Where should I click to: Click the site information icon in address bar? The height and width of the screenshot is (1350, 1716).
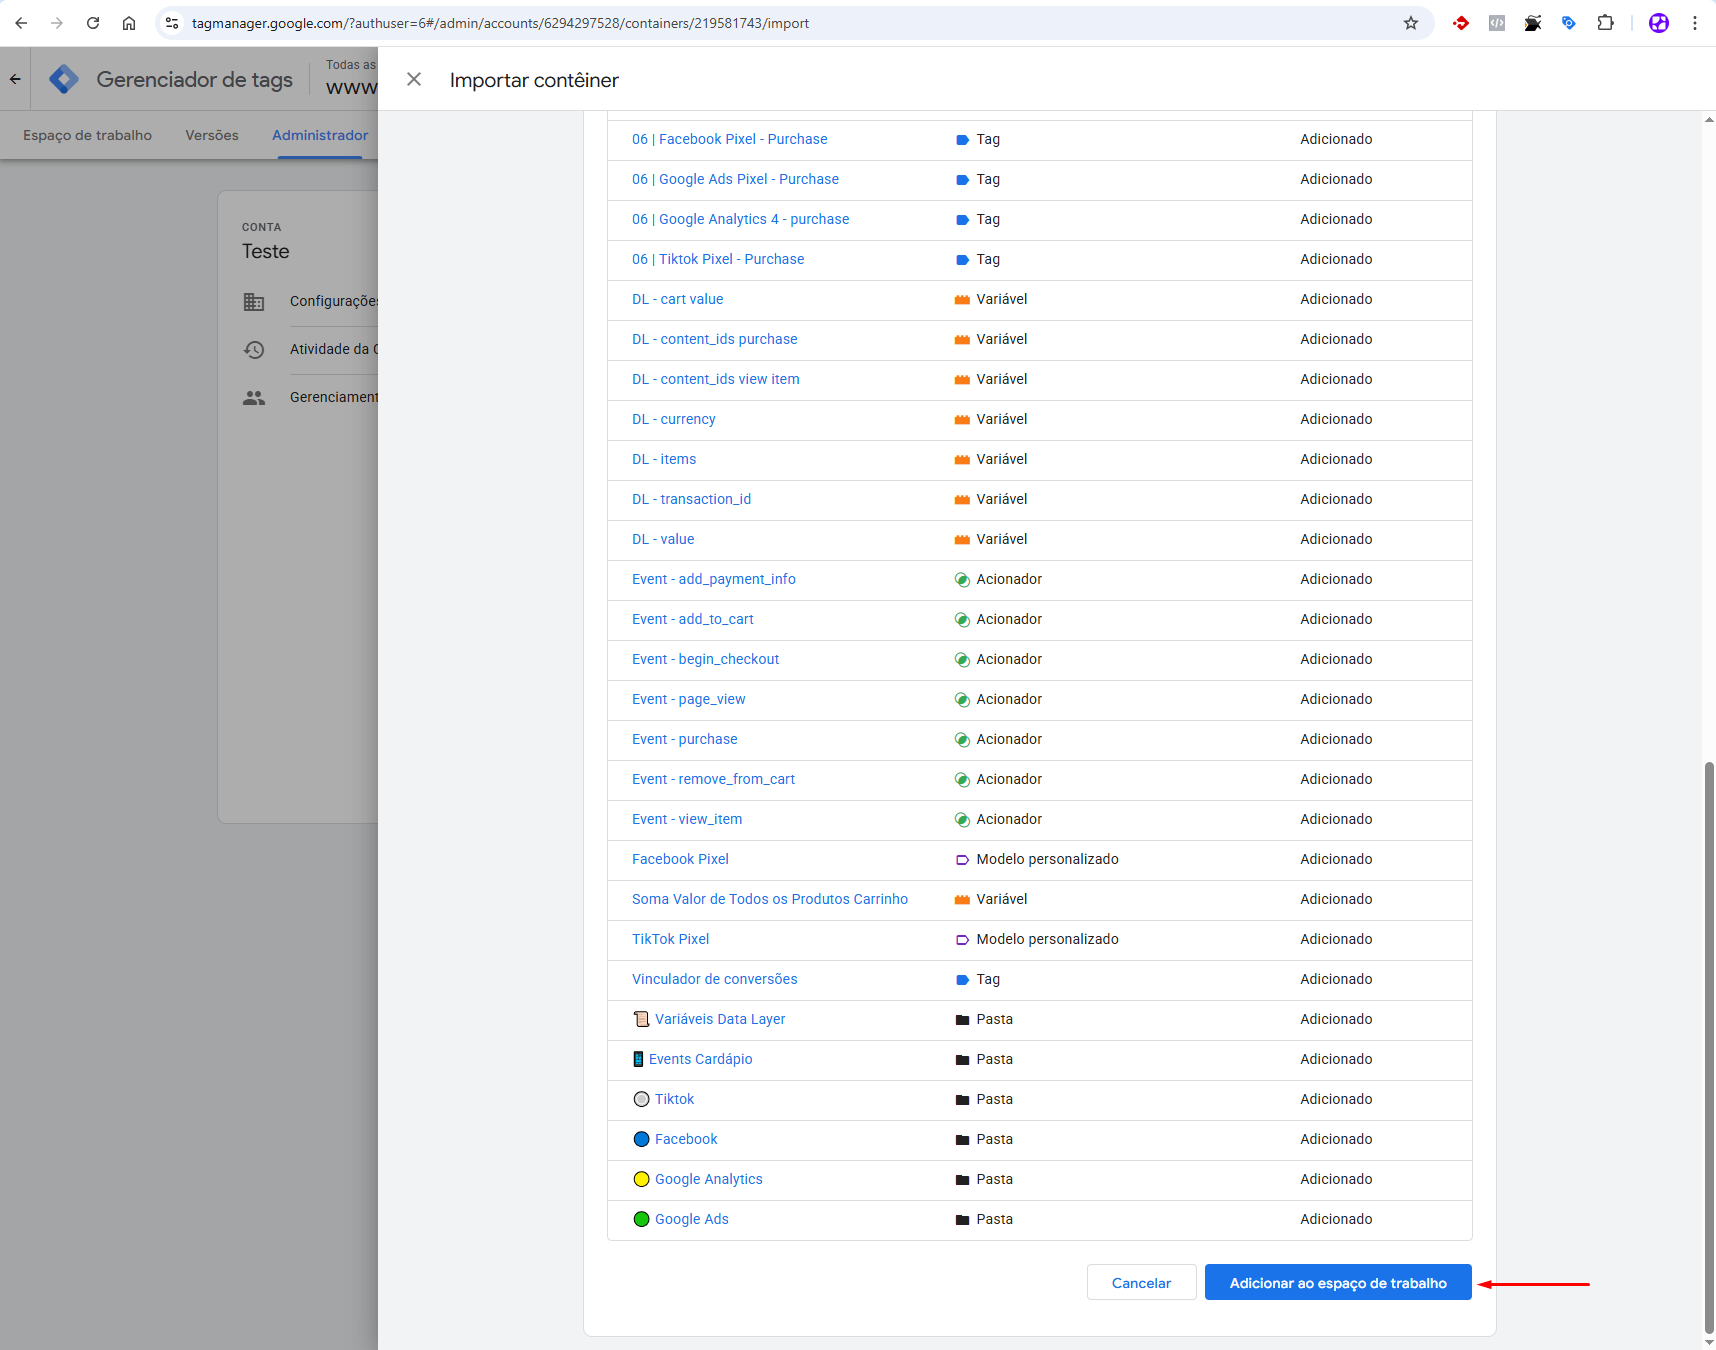coord(172,23)
